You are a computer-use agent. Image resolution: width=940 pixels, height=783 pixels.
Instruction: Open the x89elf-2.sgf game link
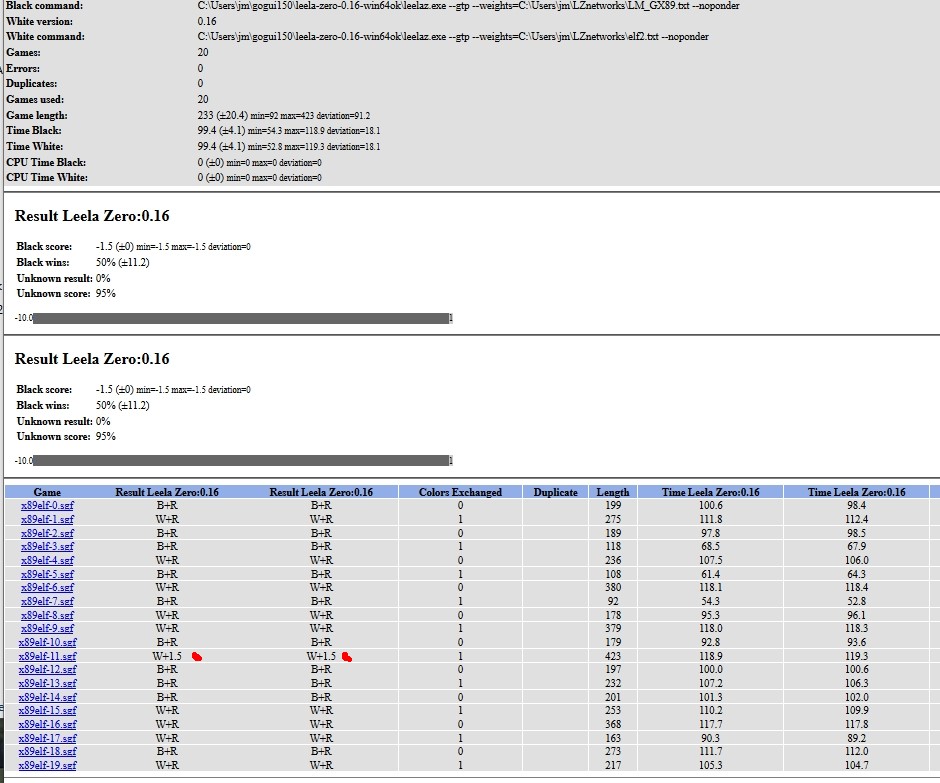coord(47,533)
